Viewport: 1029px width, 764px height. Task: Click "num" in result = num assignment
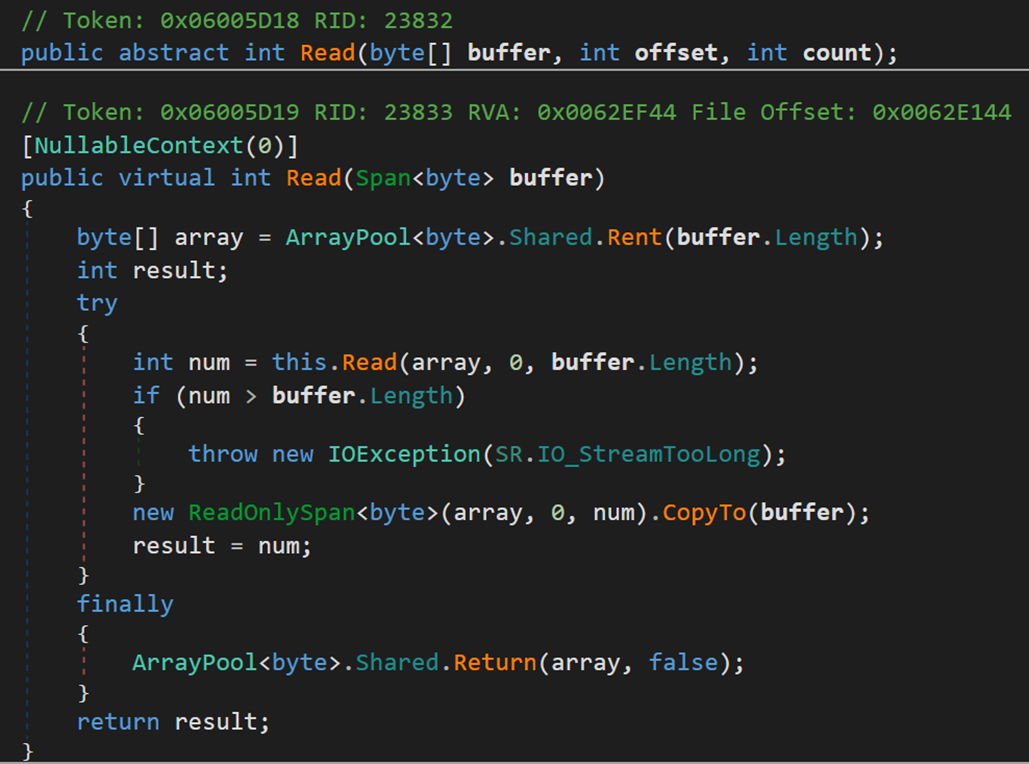[x=278, y=545]
